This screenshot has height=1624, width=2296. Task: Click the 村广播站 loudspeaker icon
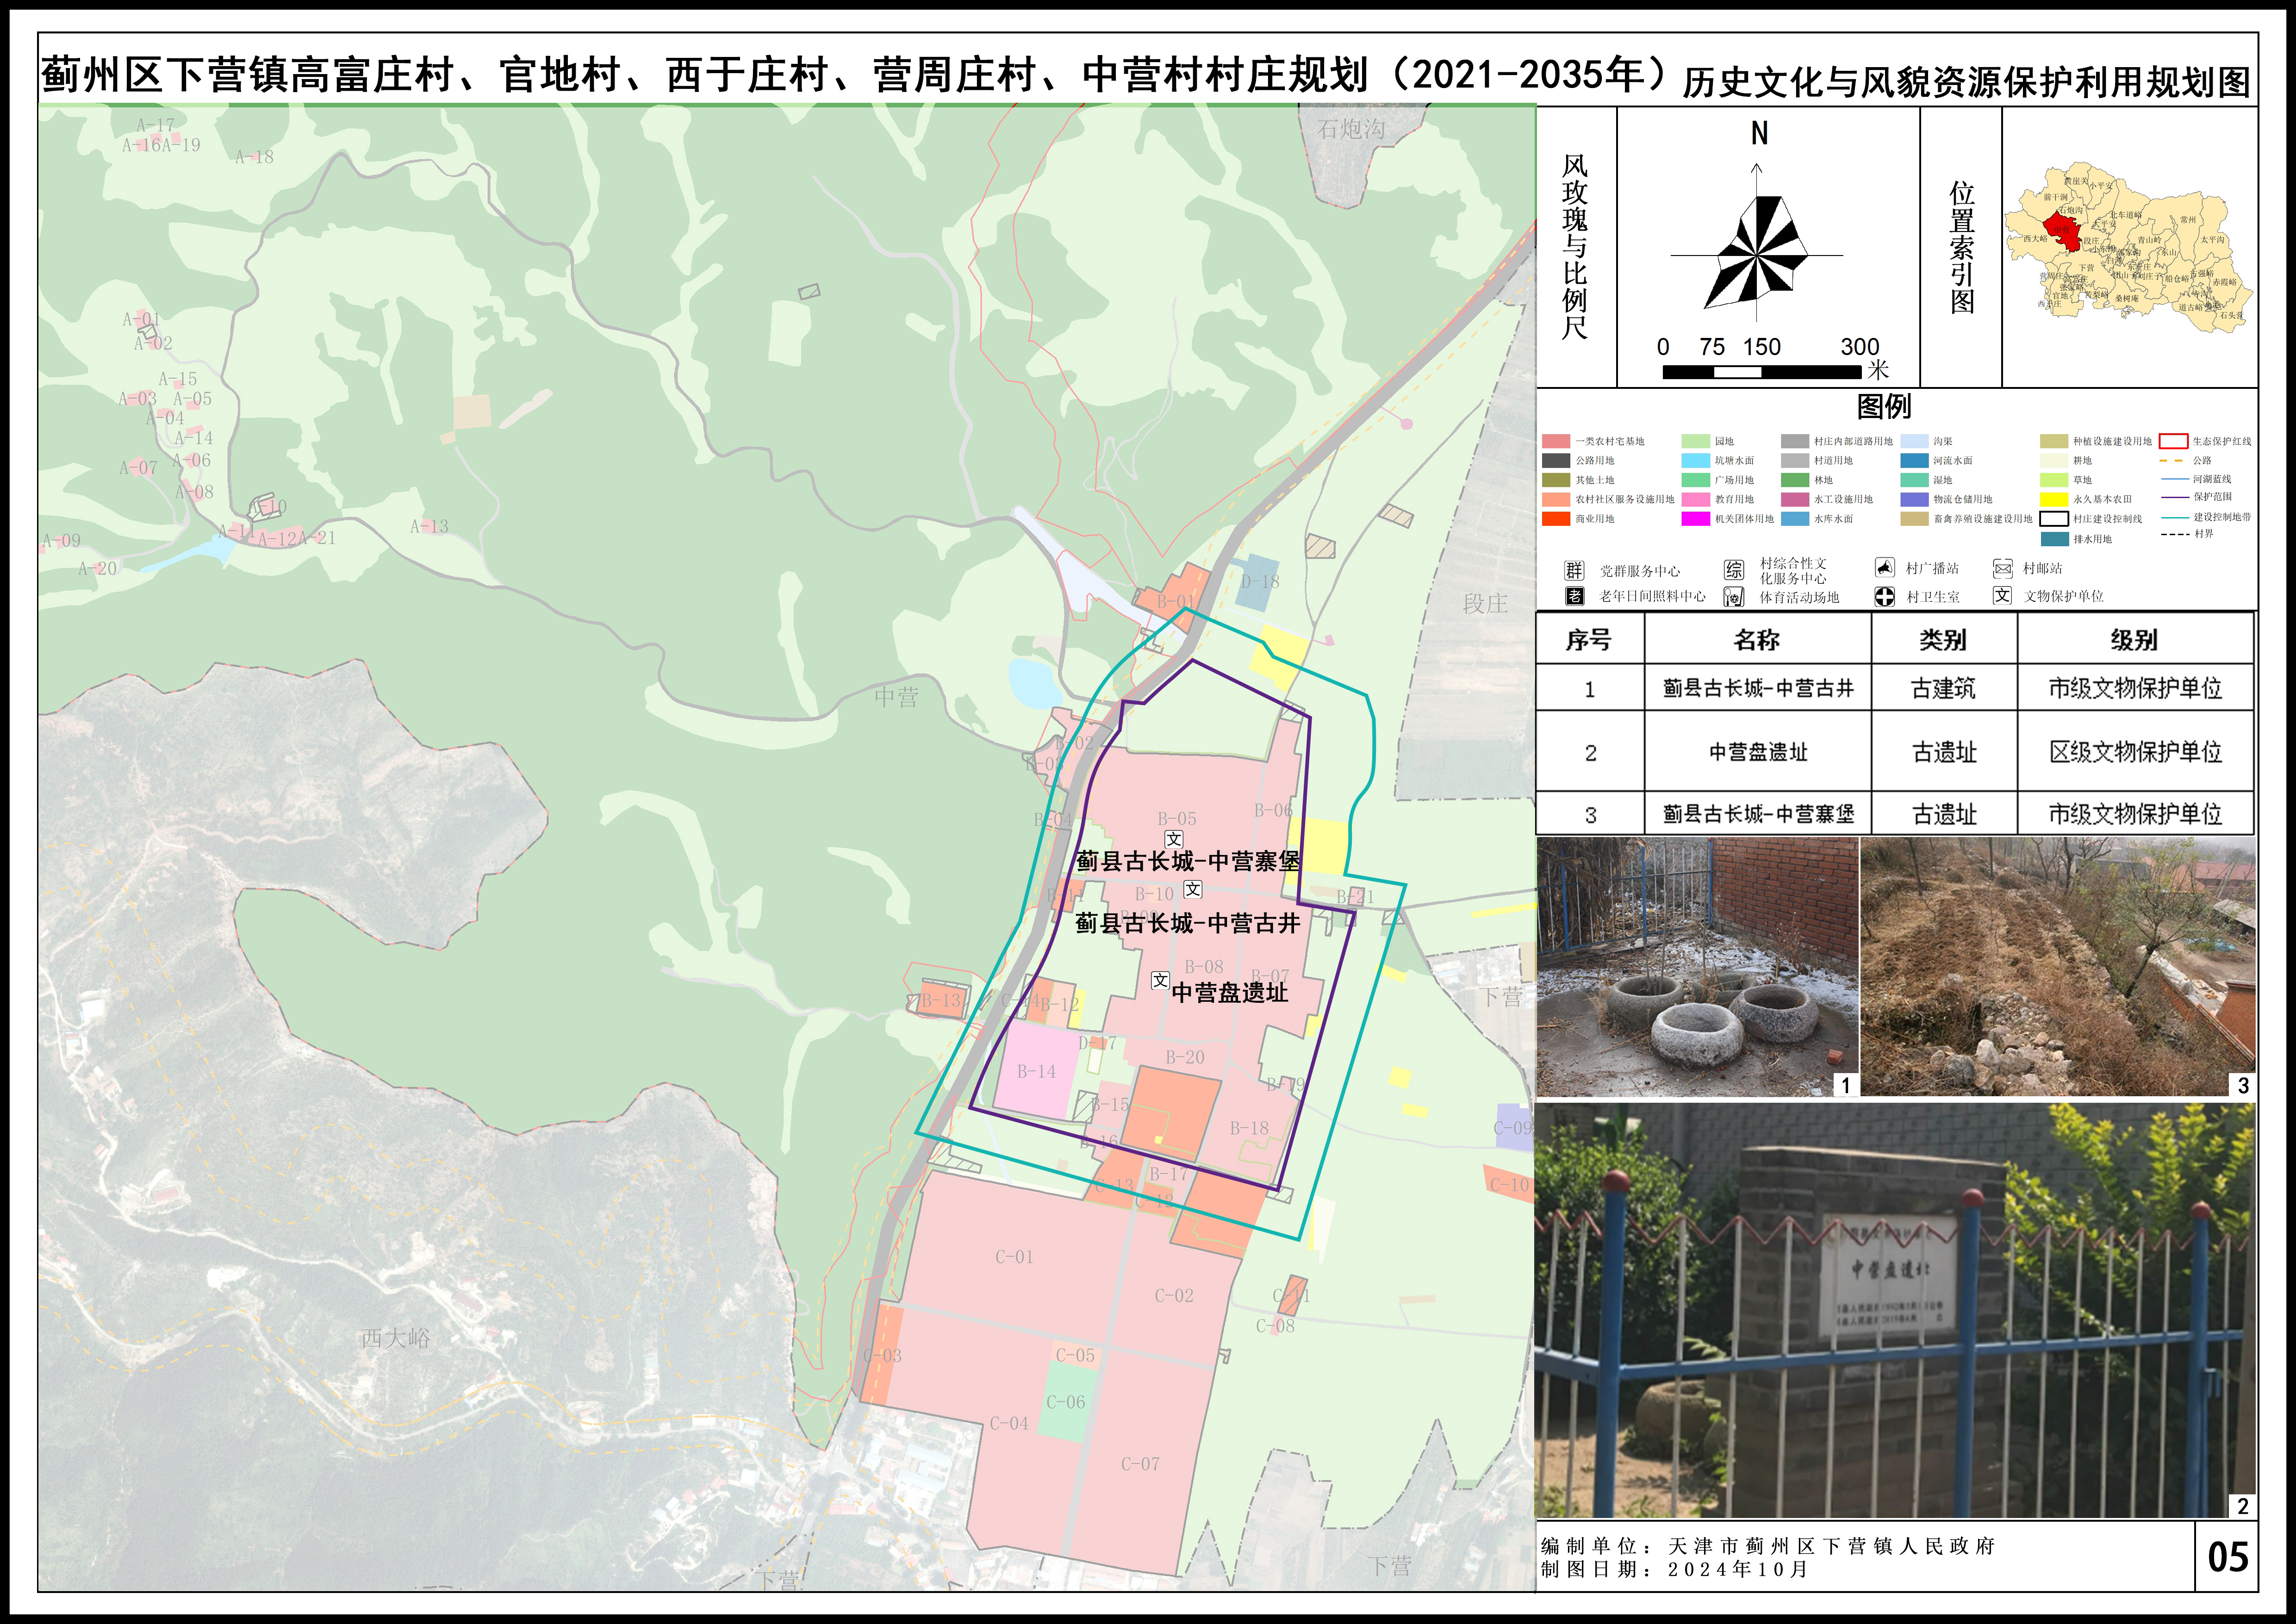[x=1884, y=568]
